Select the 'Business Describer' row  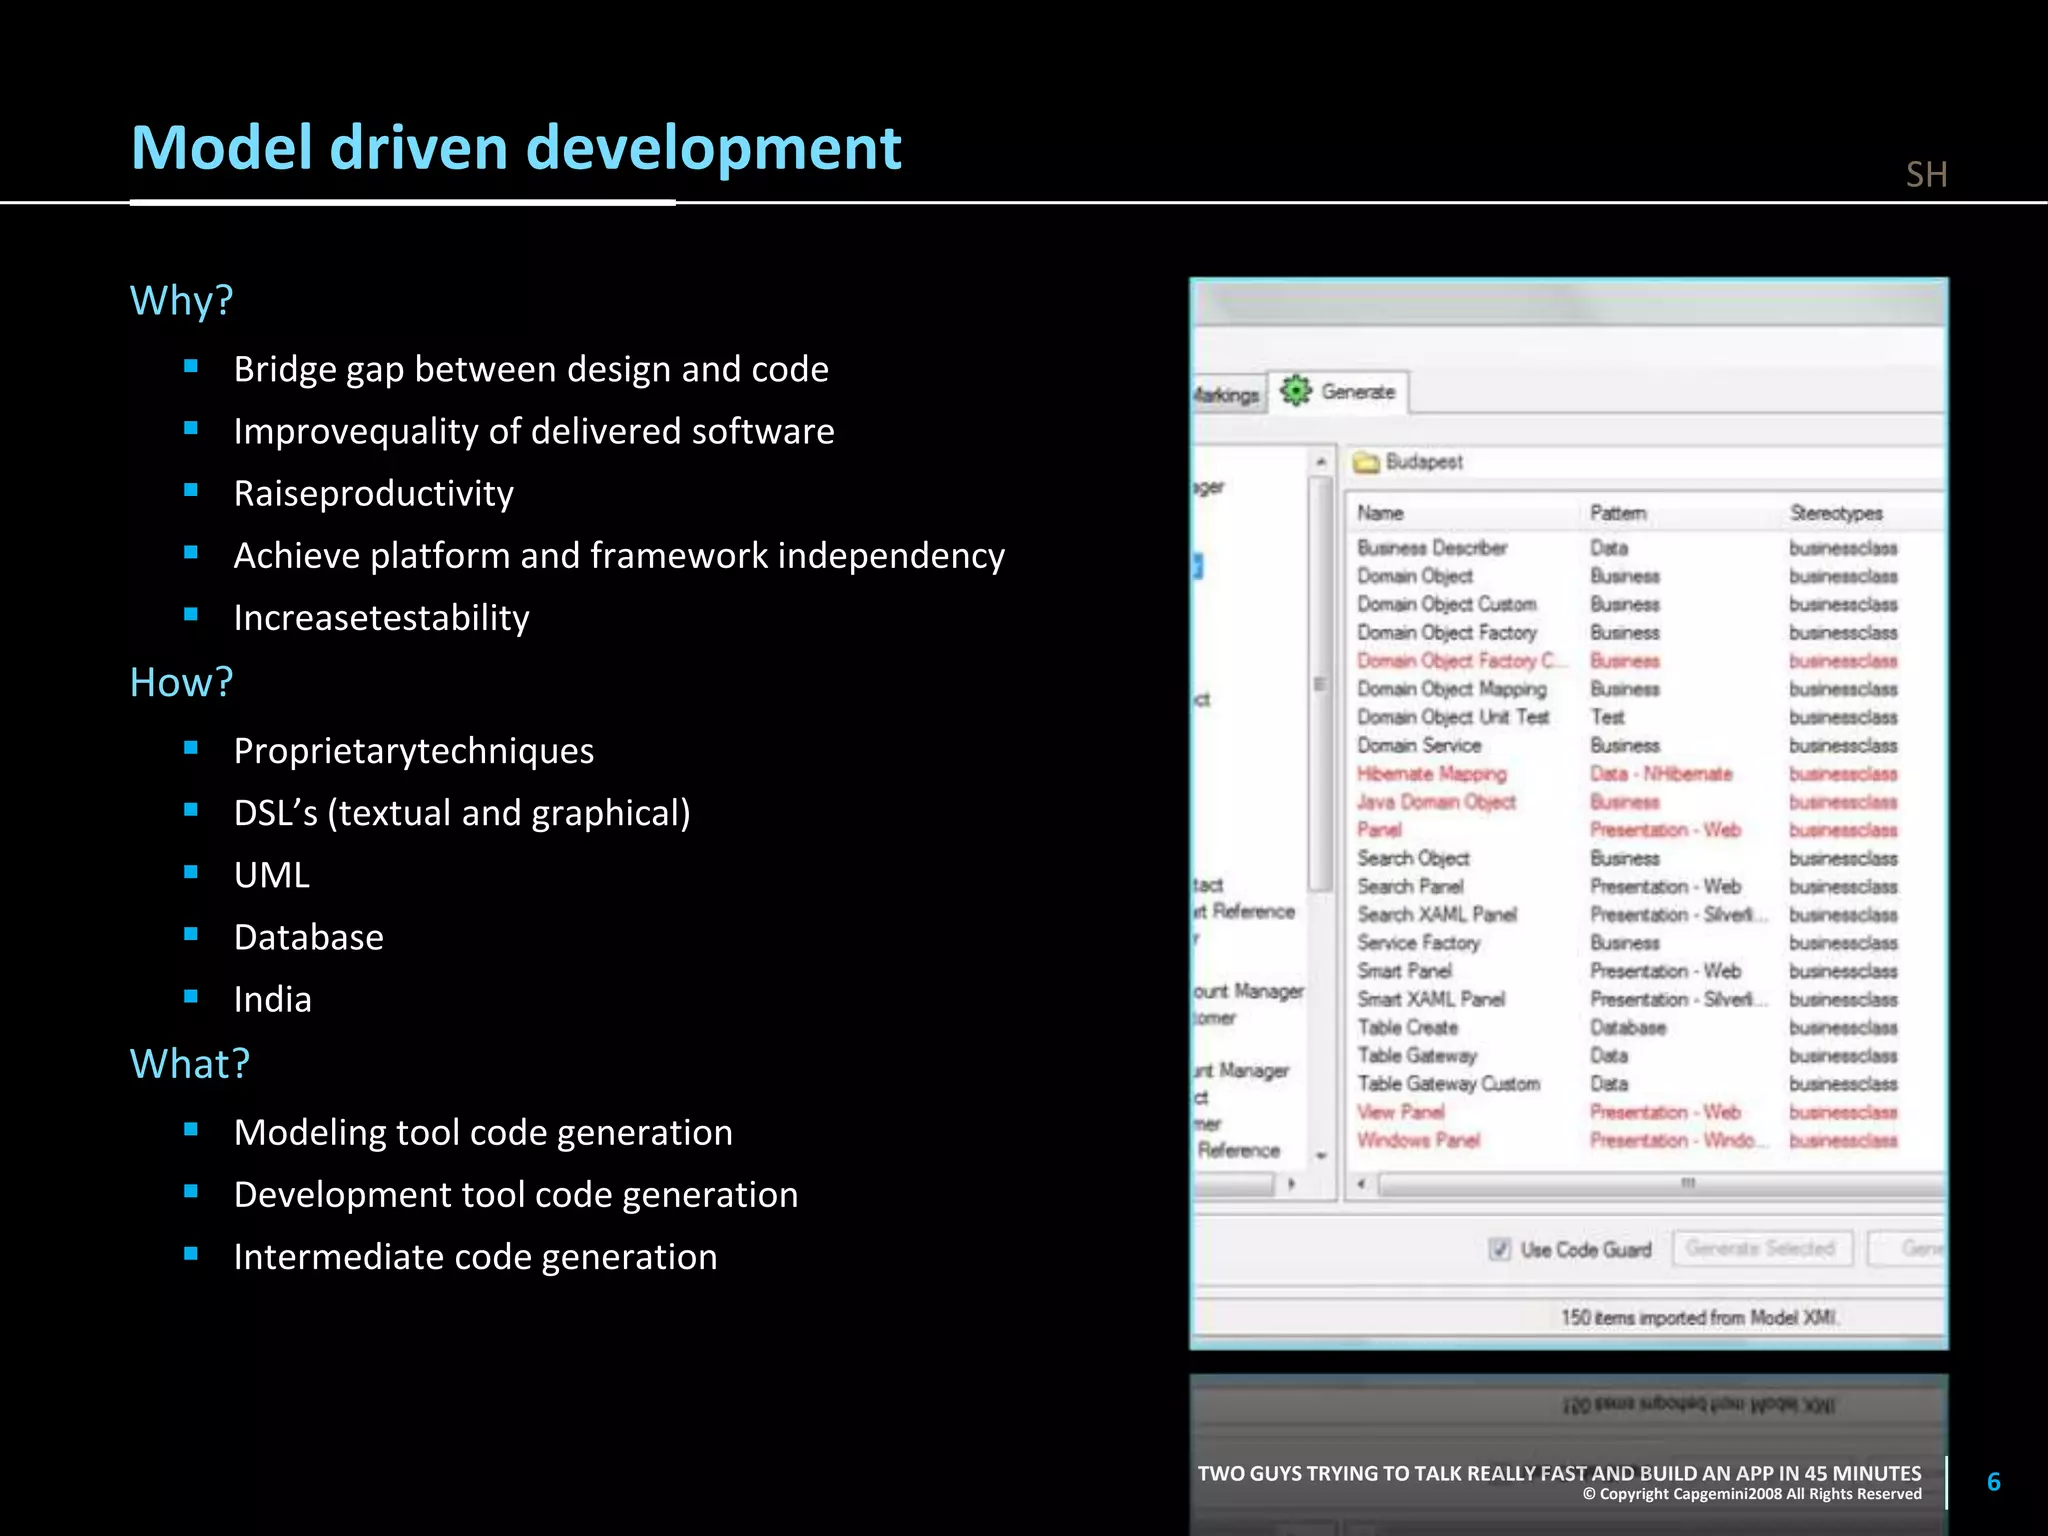[x=1627, y=548]
